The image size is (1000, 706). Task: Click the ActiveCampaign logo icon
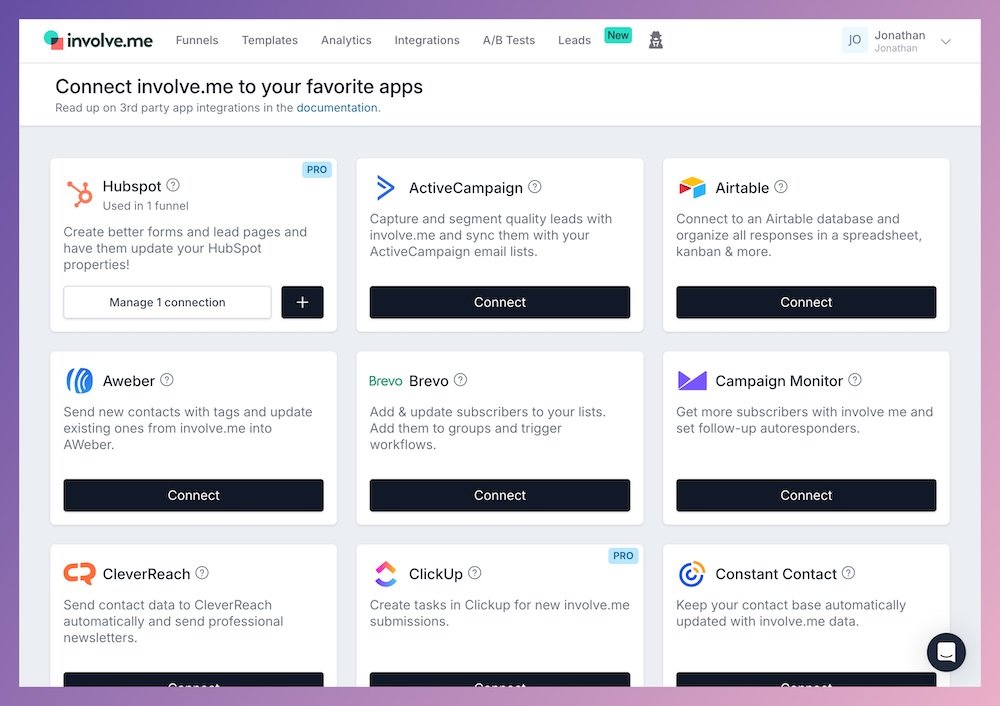[x=387, y=187]
